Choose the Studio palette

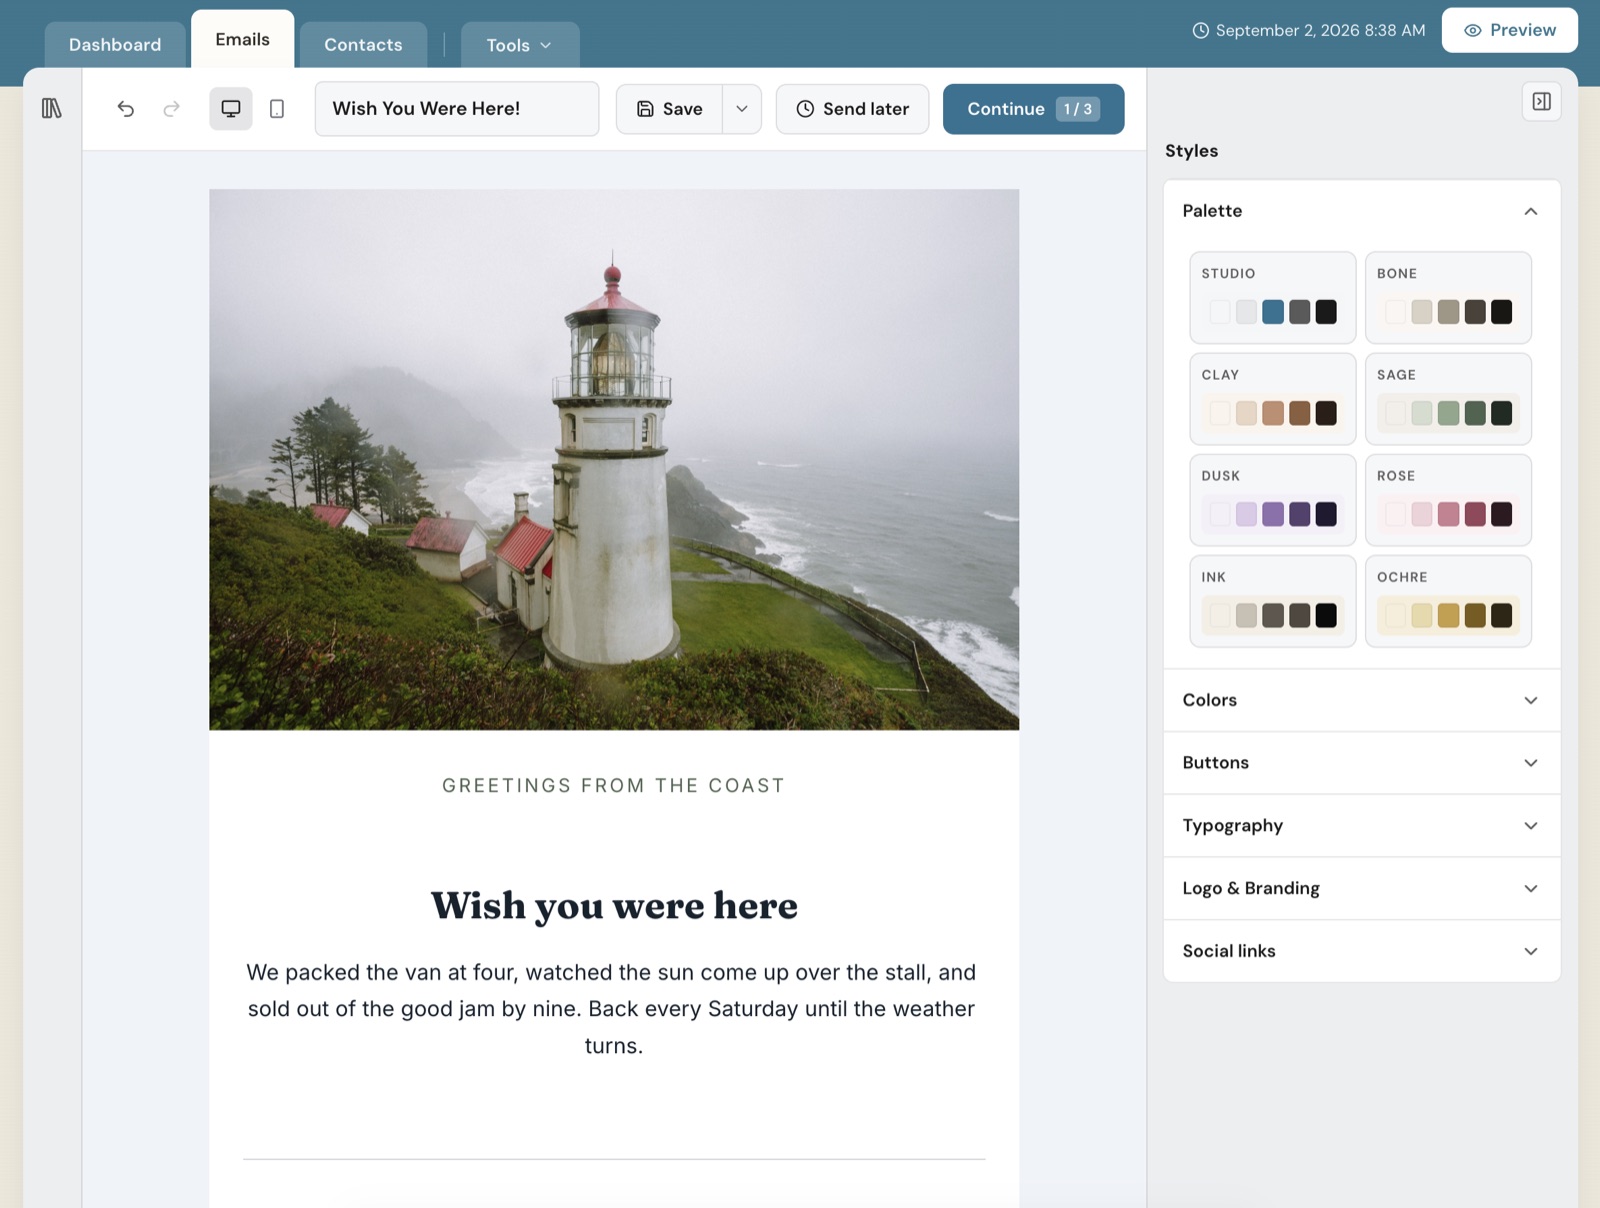point(1273,298)
